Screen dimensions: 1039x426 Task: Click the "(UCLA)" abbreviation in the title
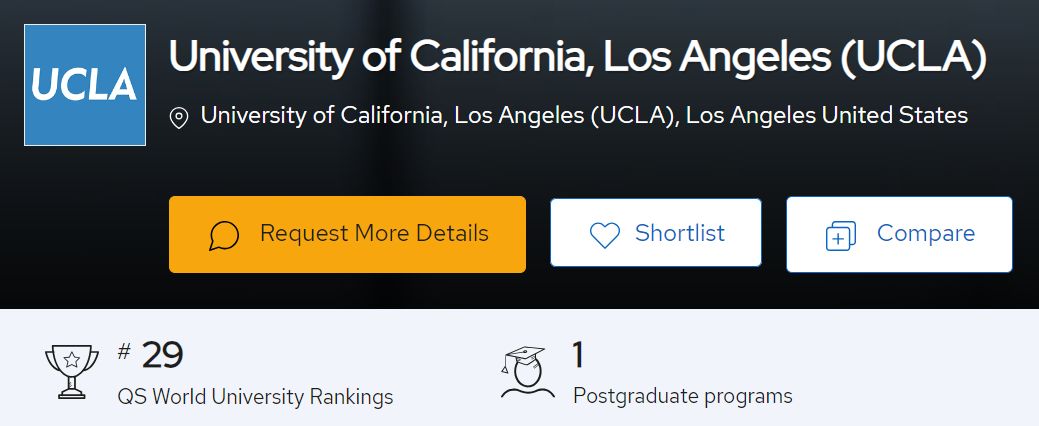[913, 57]
